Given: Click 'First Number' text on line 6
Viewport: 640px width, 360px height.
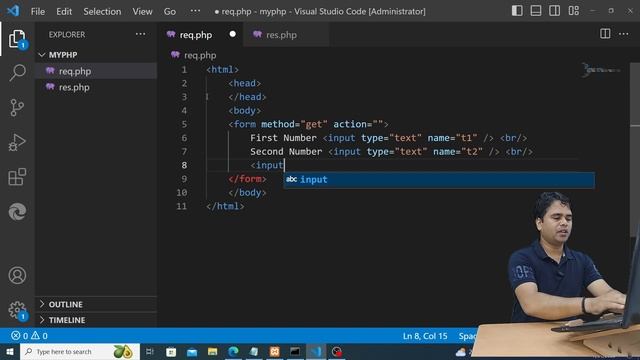Looking at the screenshot, I should [283, 138].
